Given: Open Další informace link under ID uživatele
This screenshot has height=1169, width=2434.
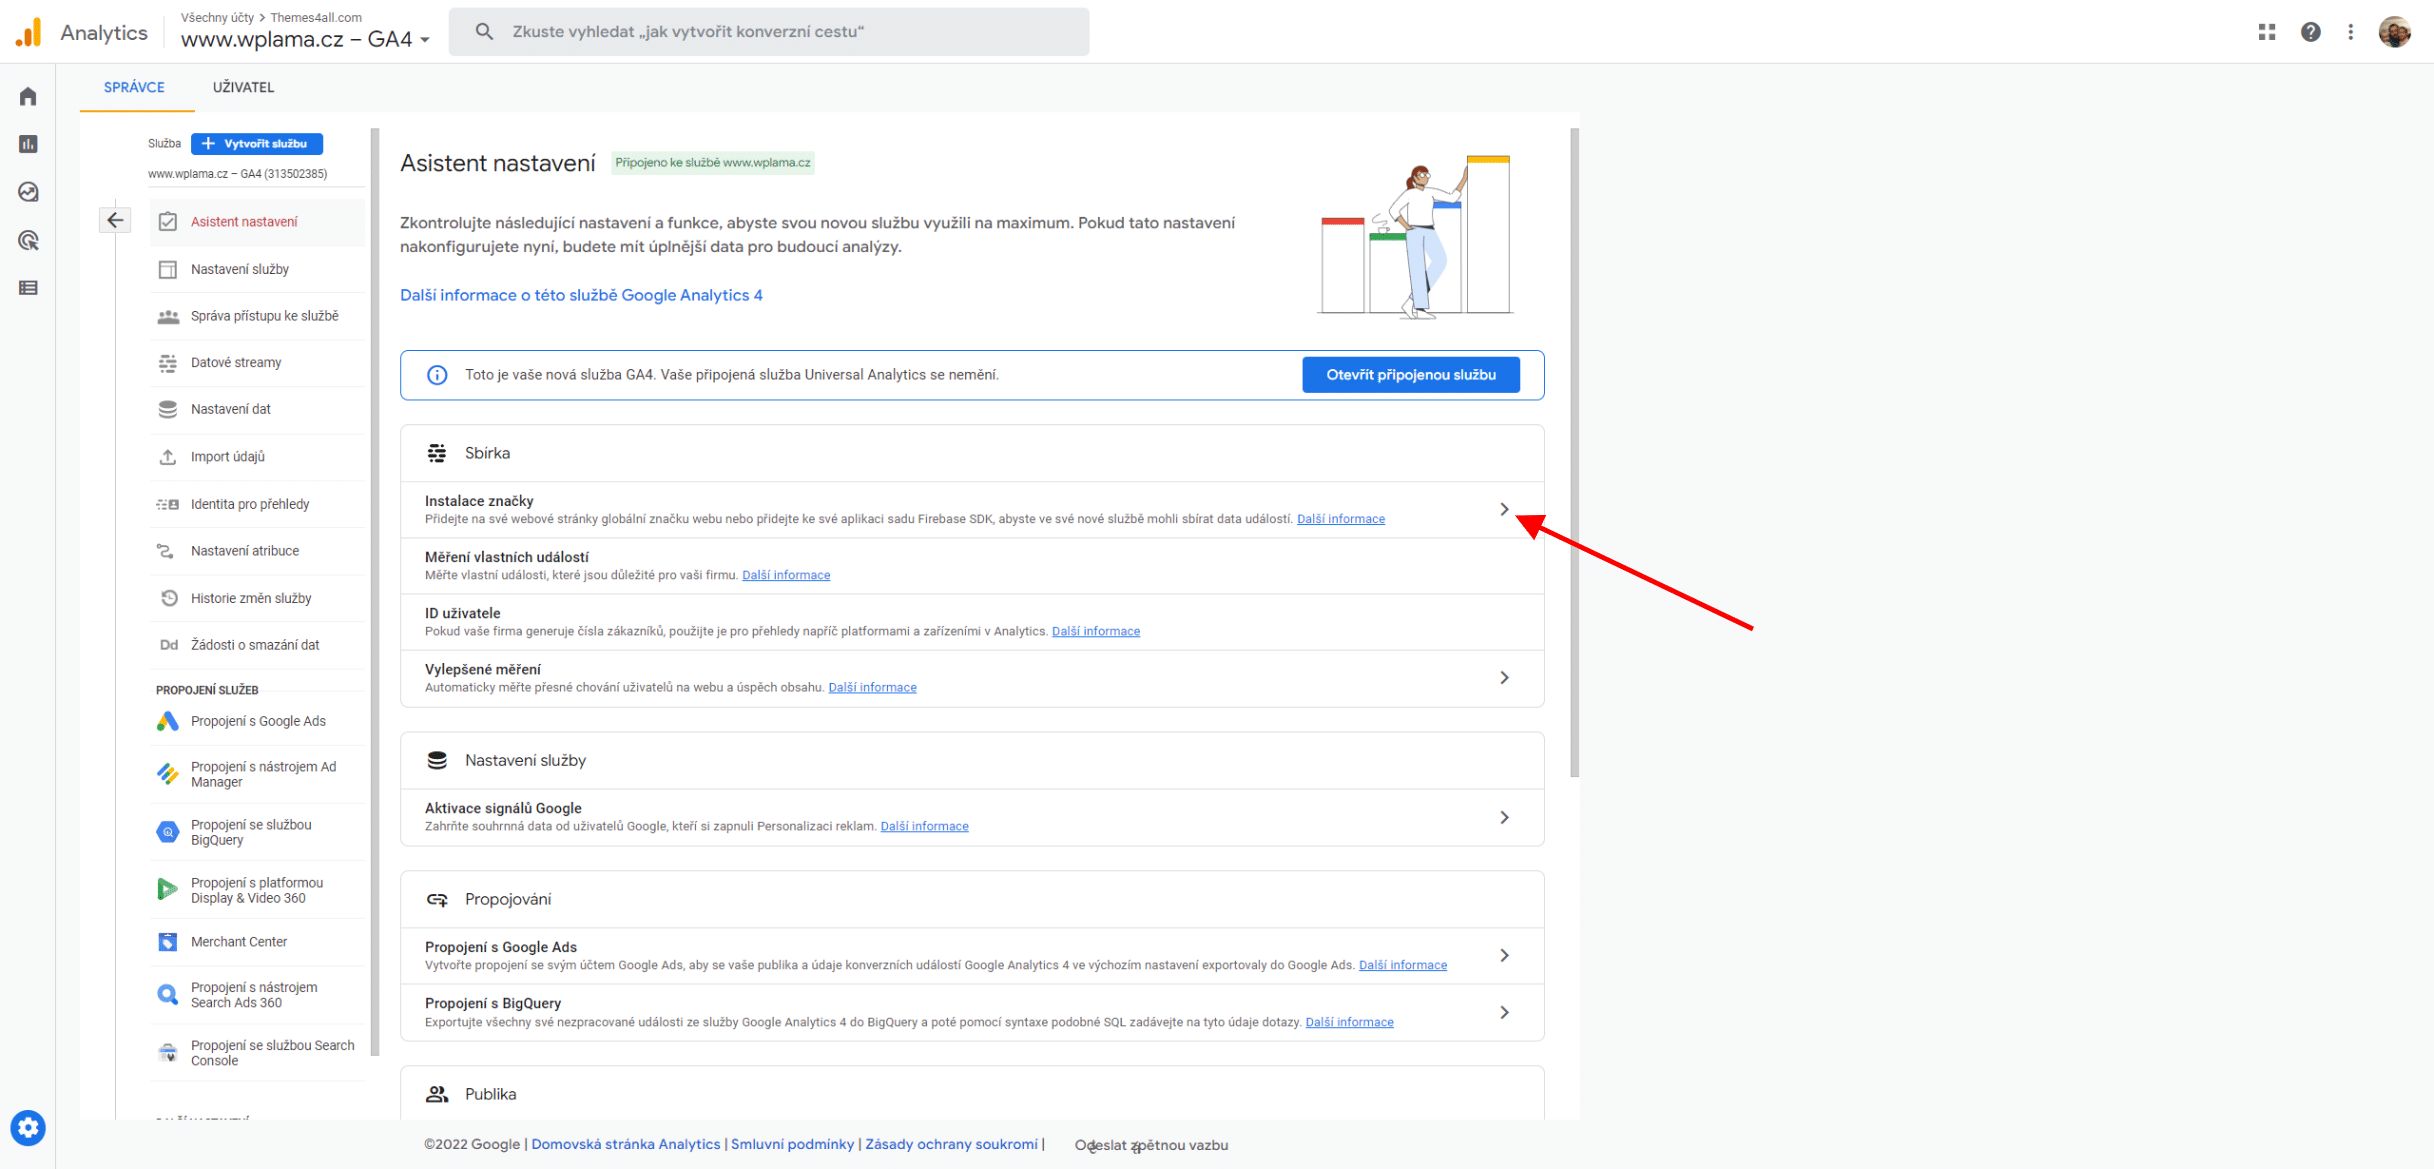Looking at the screenshot, I should coord(1096,631).
